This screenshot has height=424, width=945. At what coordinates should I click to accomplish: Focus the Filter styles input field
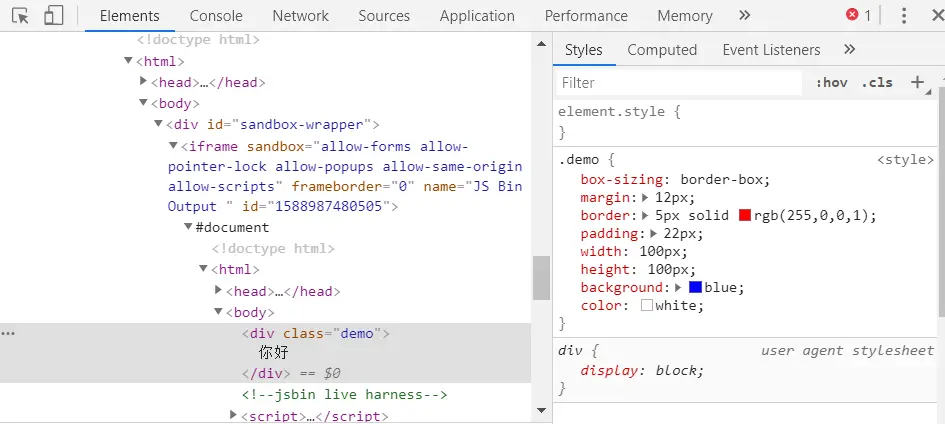coord(679,83)
